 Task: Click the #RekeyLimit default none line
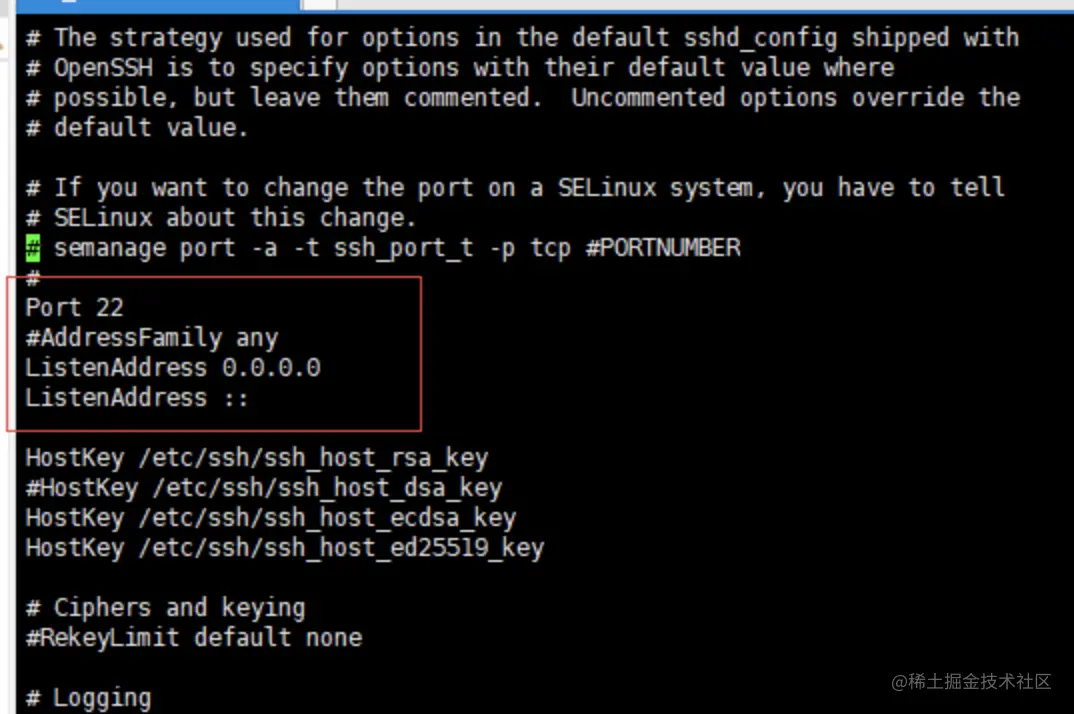point(194,638)
